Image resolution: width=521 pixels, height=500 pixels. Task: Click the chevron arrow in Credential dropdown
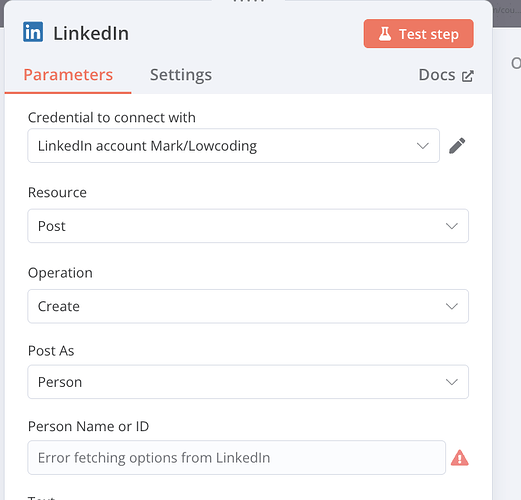click(x=423, y=146)
